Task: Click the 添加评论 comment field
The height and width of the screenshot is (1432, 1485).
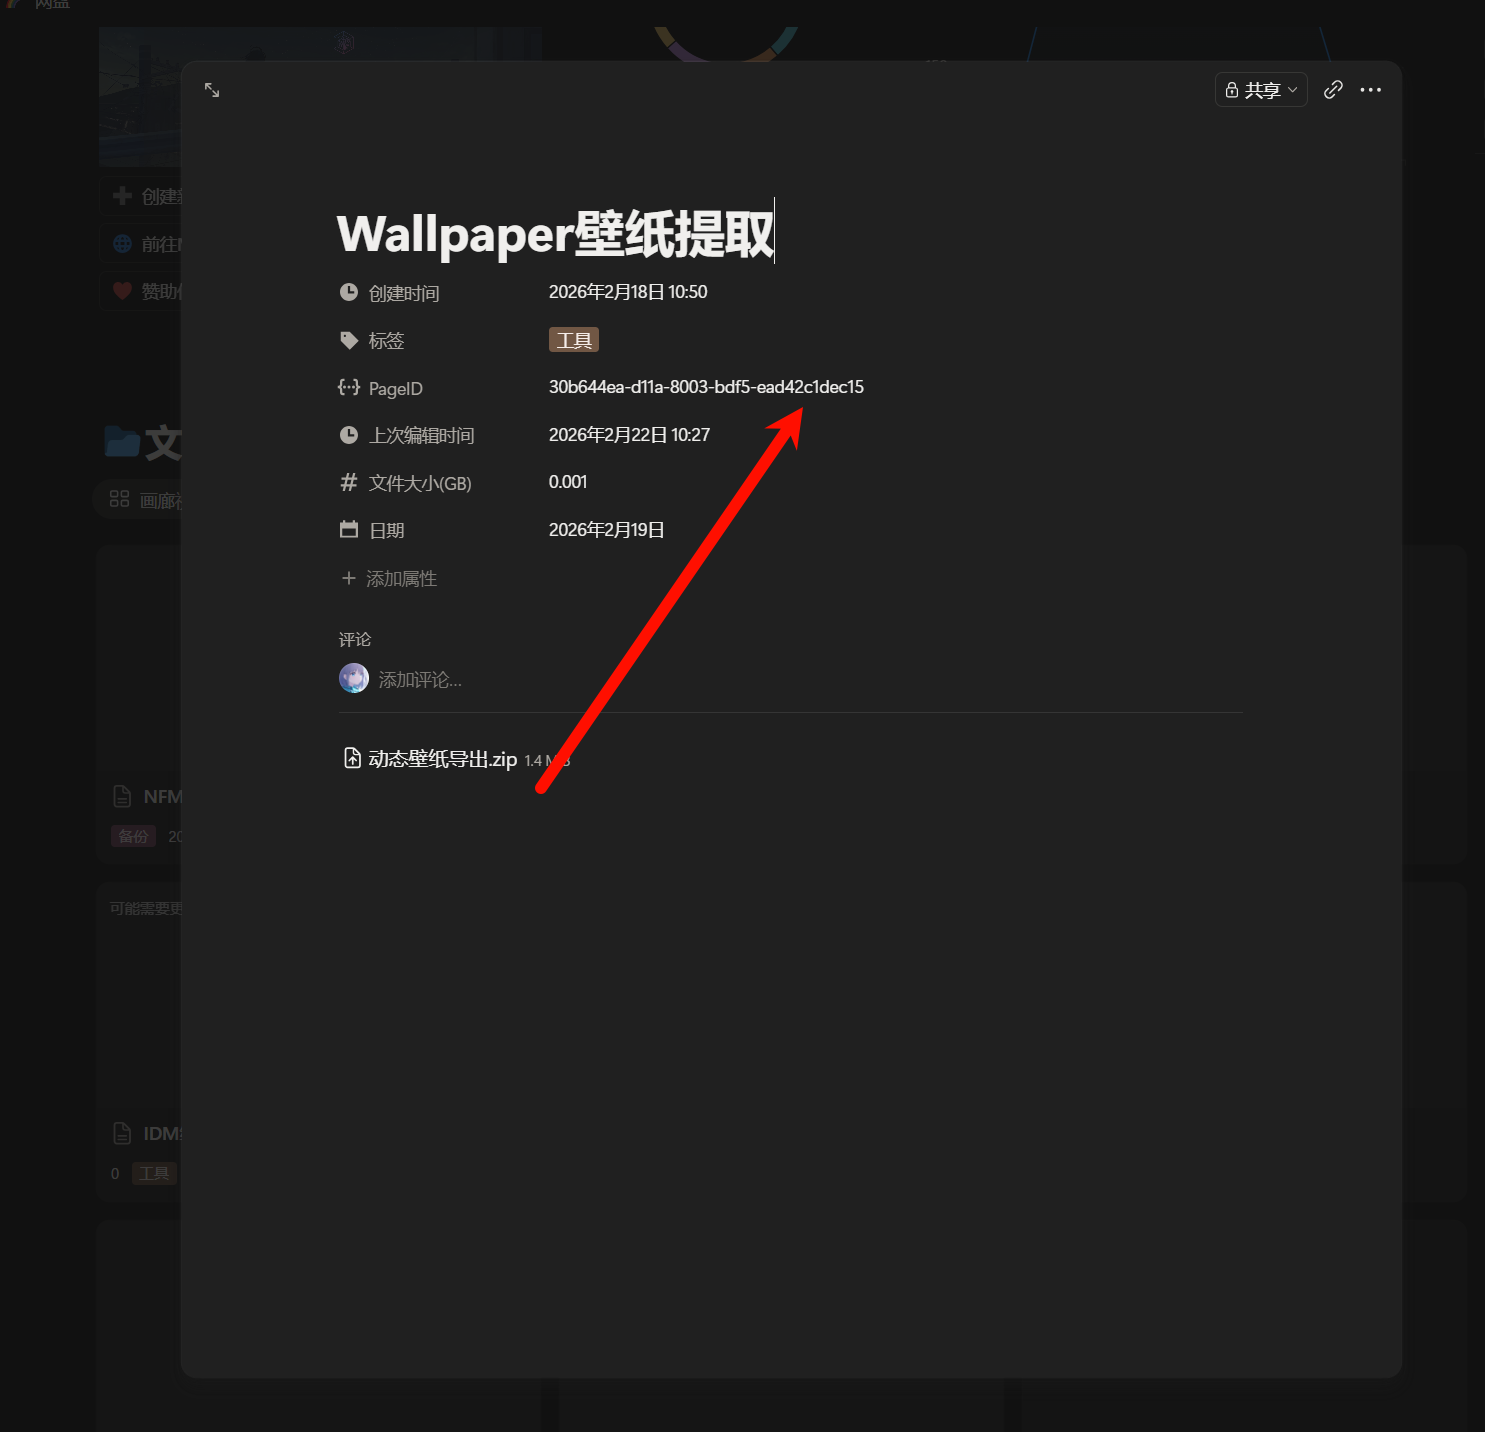Action: click(x=420, y=680)
